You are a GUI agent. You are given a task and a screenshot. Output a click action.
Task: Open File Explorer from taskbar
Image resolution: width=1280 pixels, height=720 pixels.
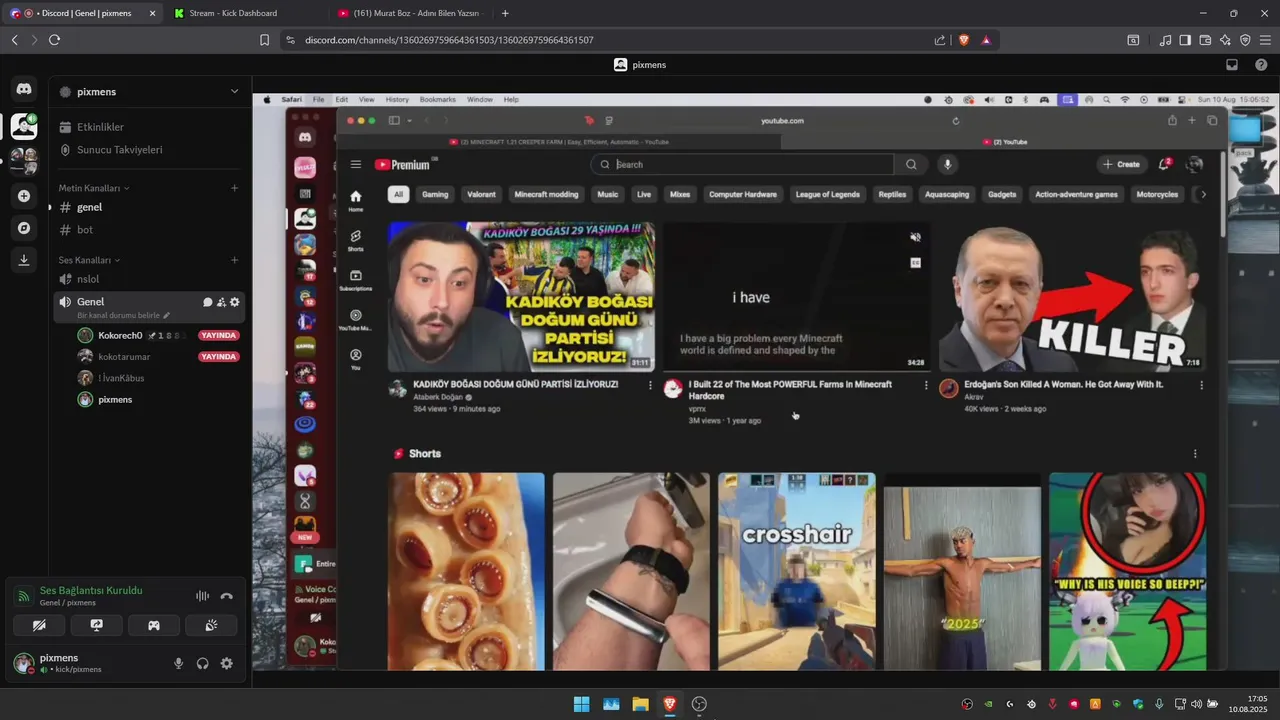(640, 704)
